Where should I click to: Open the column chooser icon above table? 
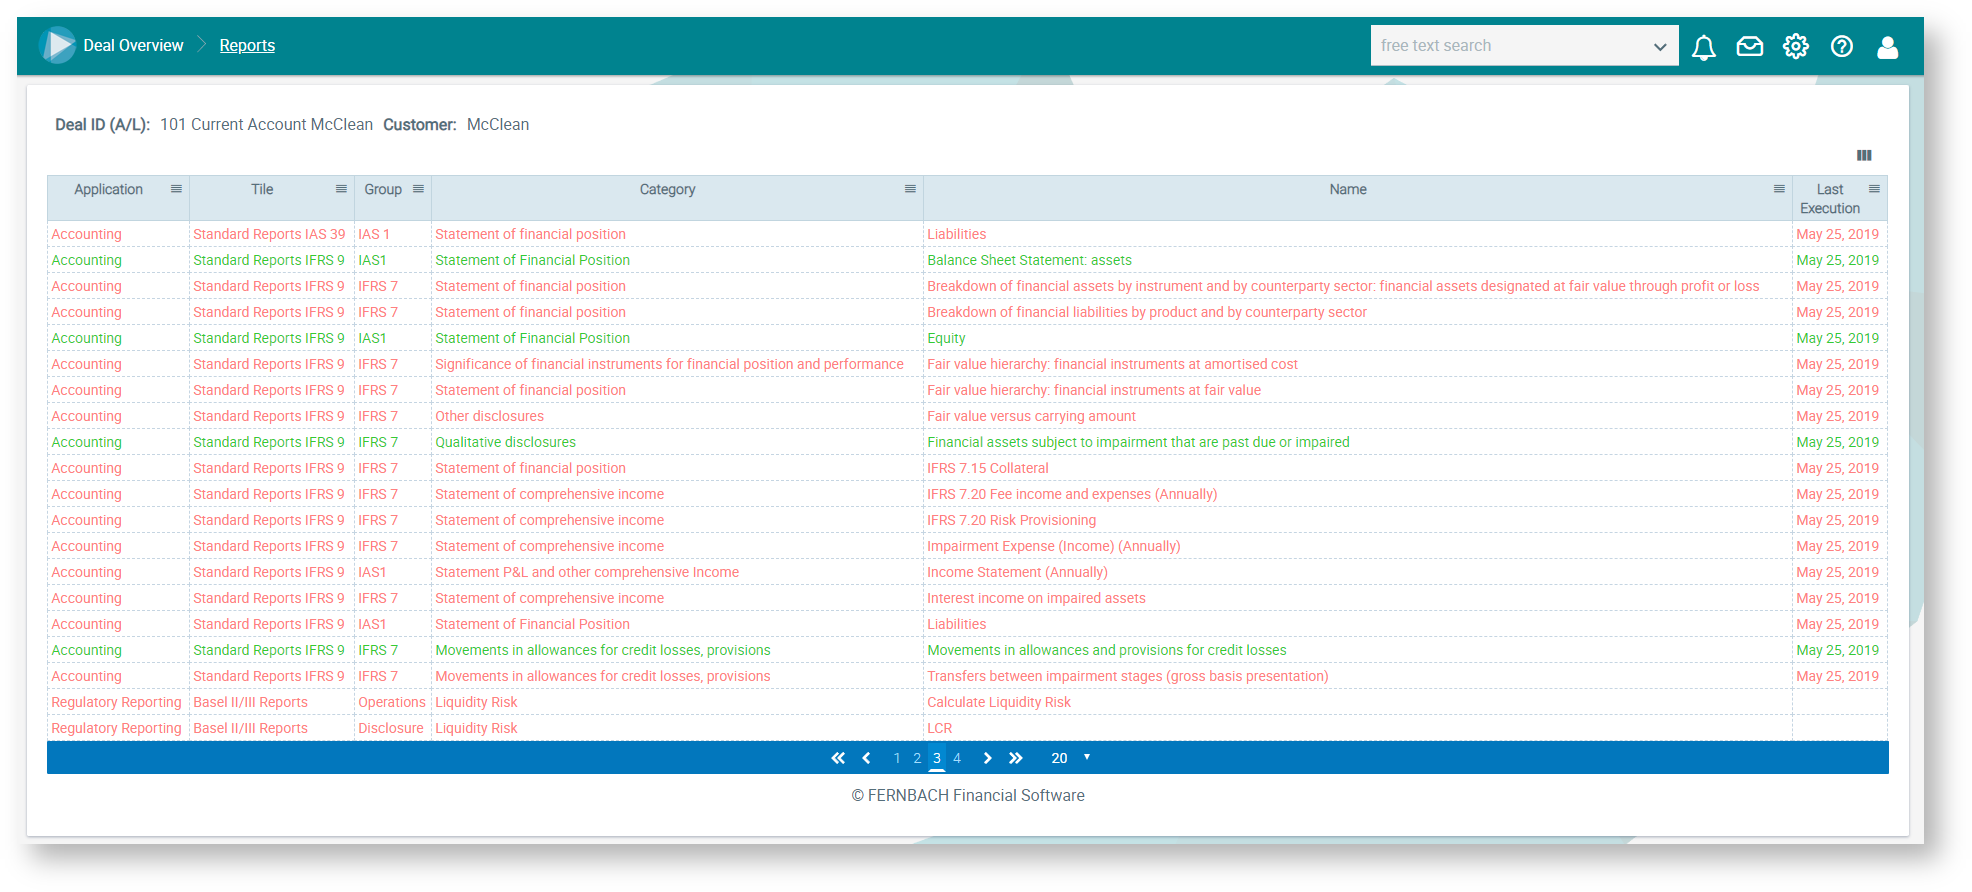coord(1864,155)
